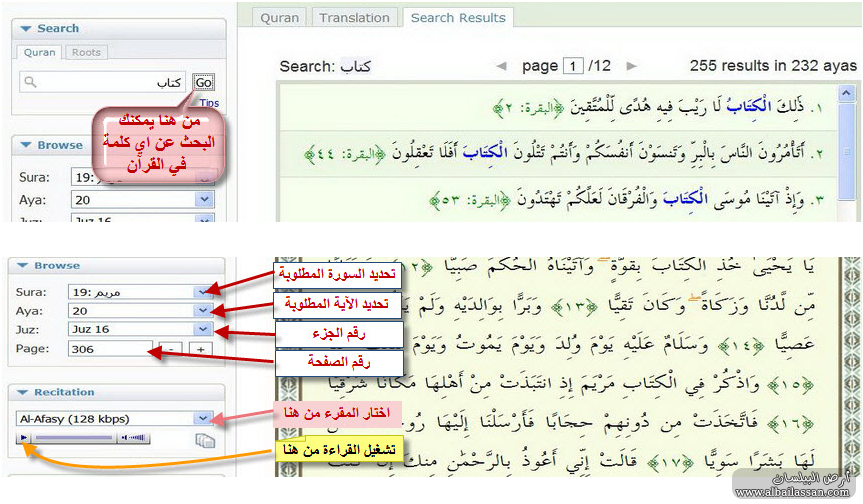Image resolution: width=863 pixels, height=504 pixels.
Task: Open Aya dropdown in the upper screenshot
Action: pyautogui.click(x=204, y=199)
